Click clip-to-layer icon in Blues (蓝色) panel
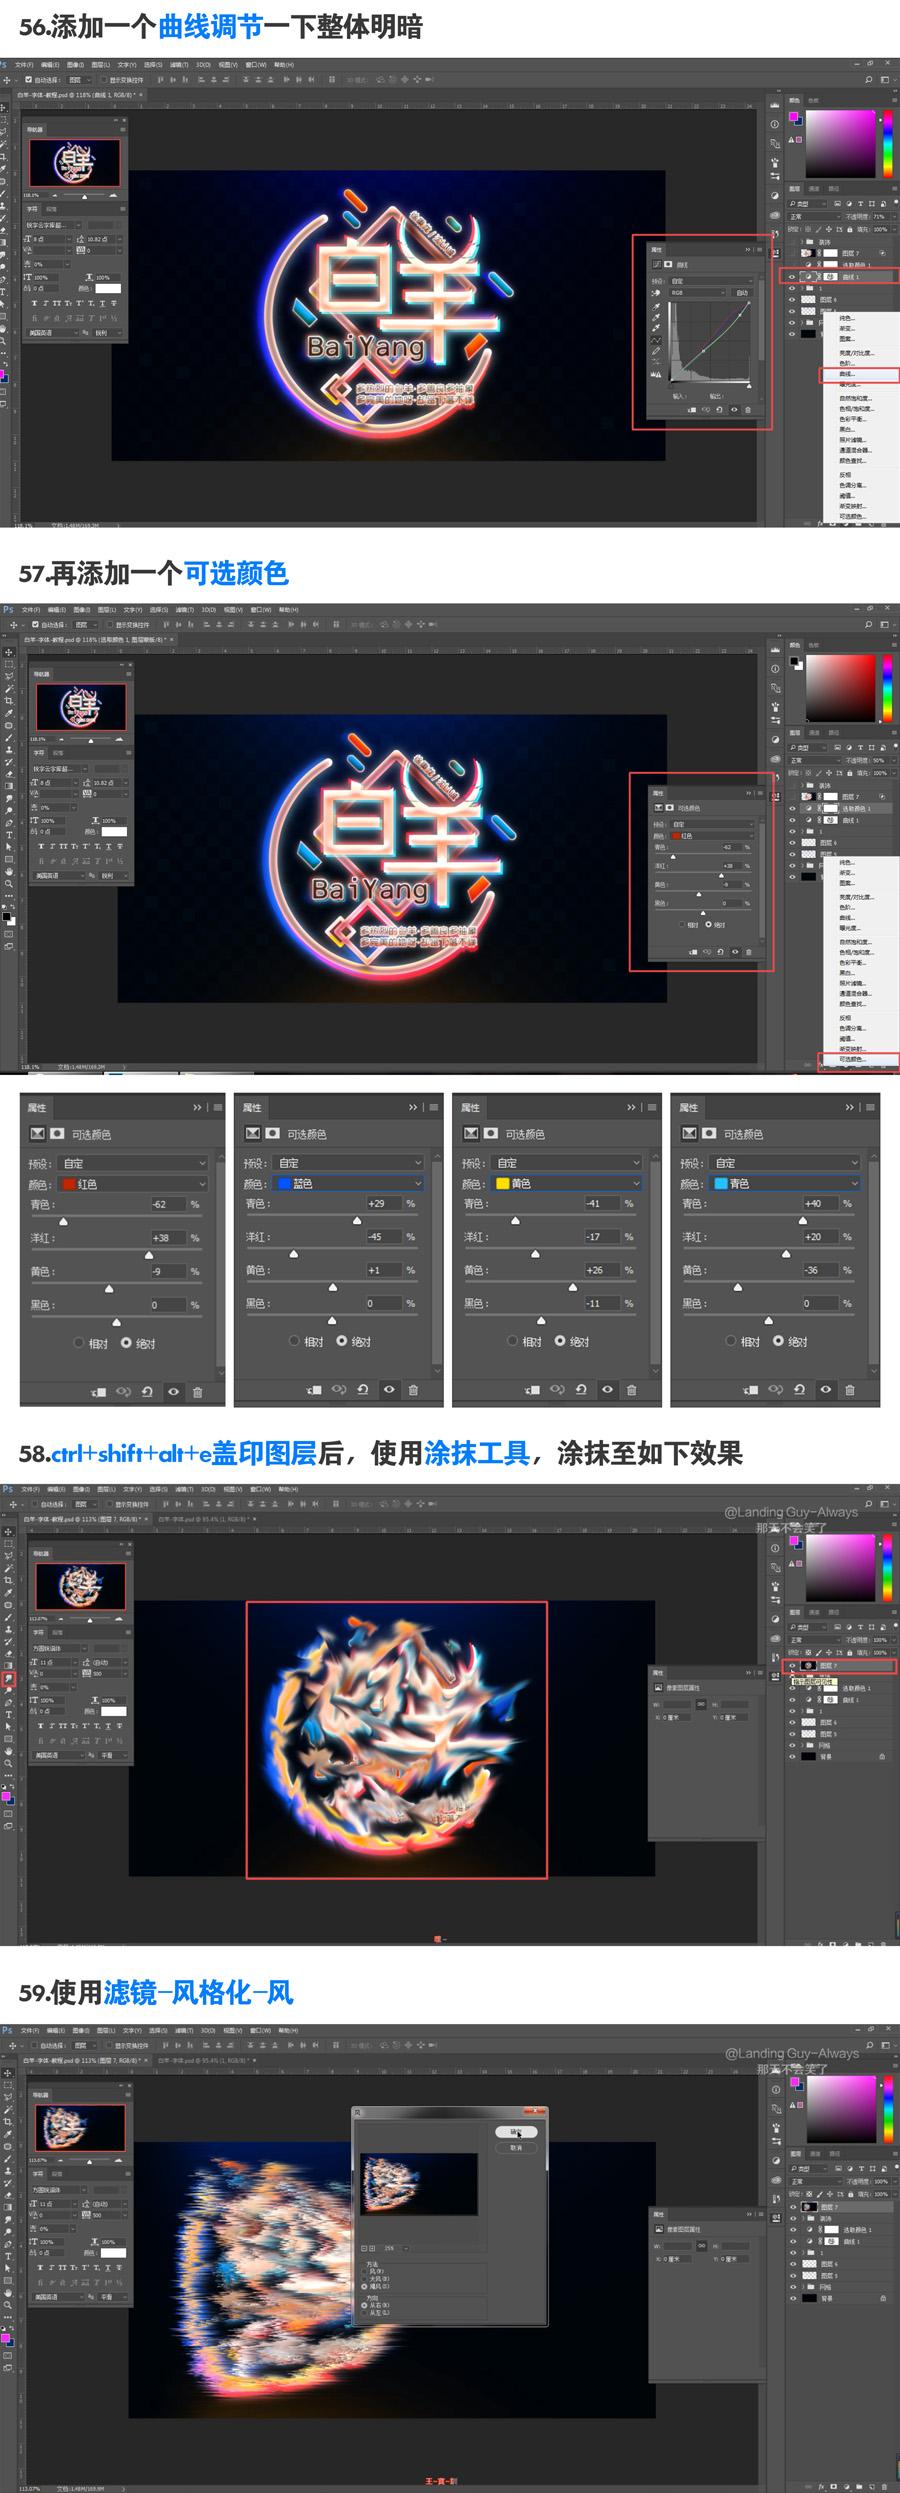Viewport: 900px width, 2493px height. [x=314, y=1390]
